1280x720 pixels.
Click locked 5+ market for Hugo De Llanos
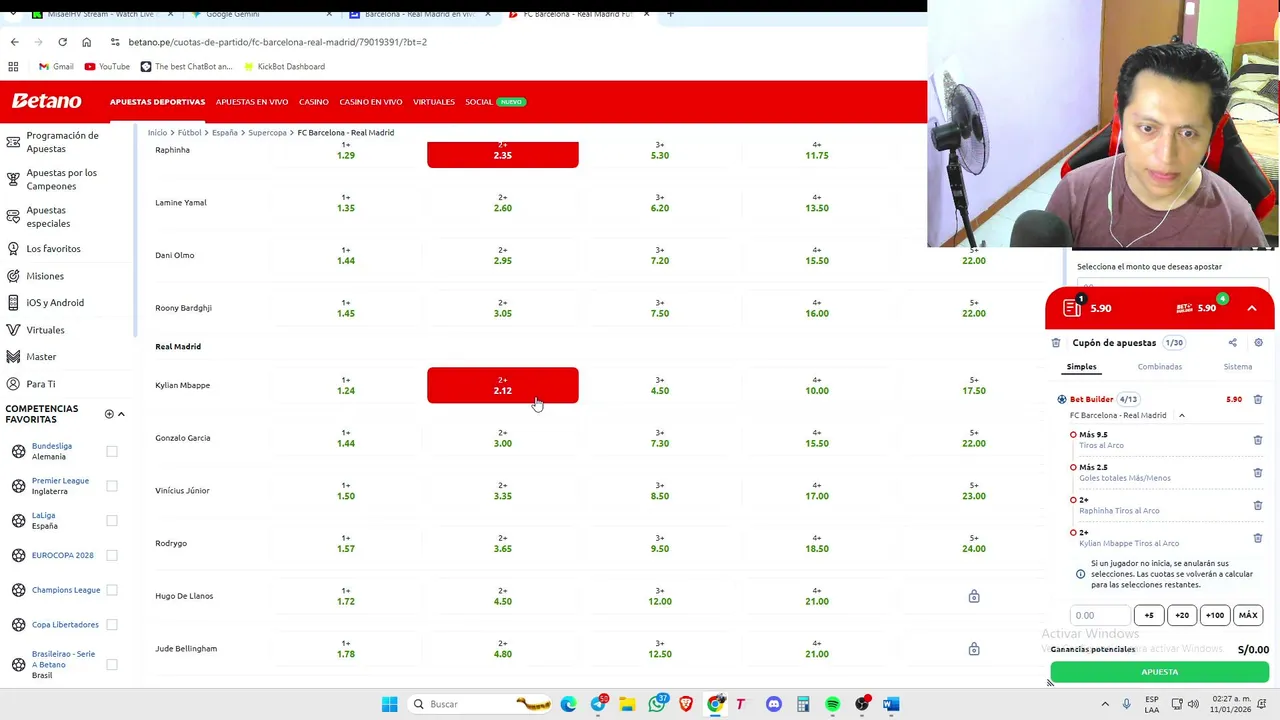974,596
